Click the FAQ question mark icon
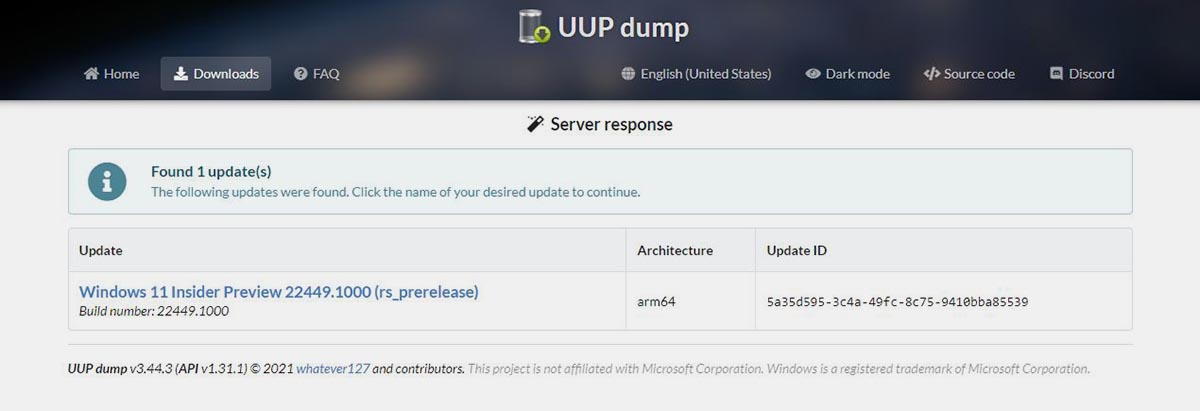The image size is (1200, 411). (300, 74)
